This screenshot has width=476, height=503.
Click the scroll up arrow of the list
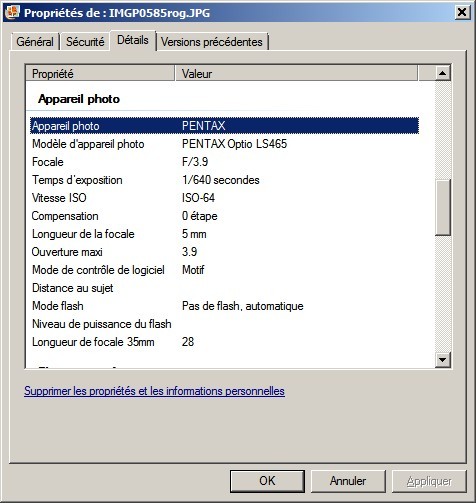click(443, 73)
